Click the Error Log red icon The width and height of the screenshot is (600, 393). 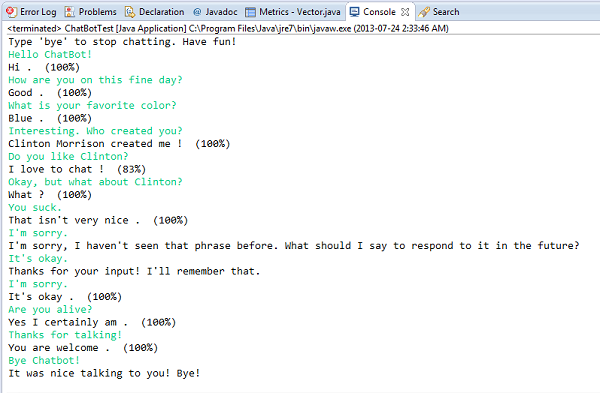pyautogui.click(x=11, y=12)
